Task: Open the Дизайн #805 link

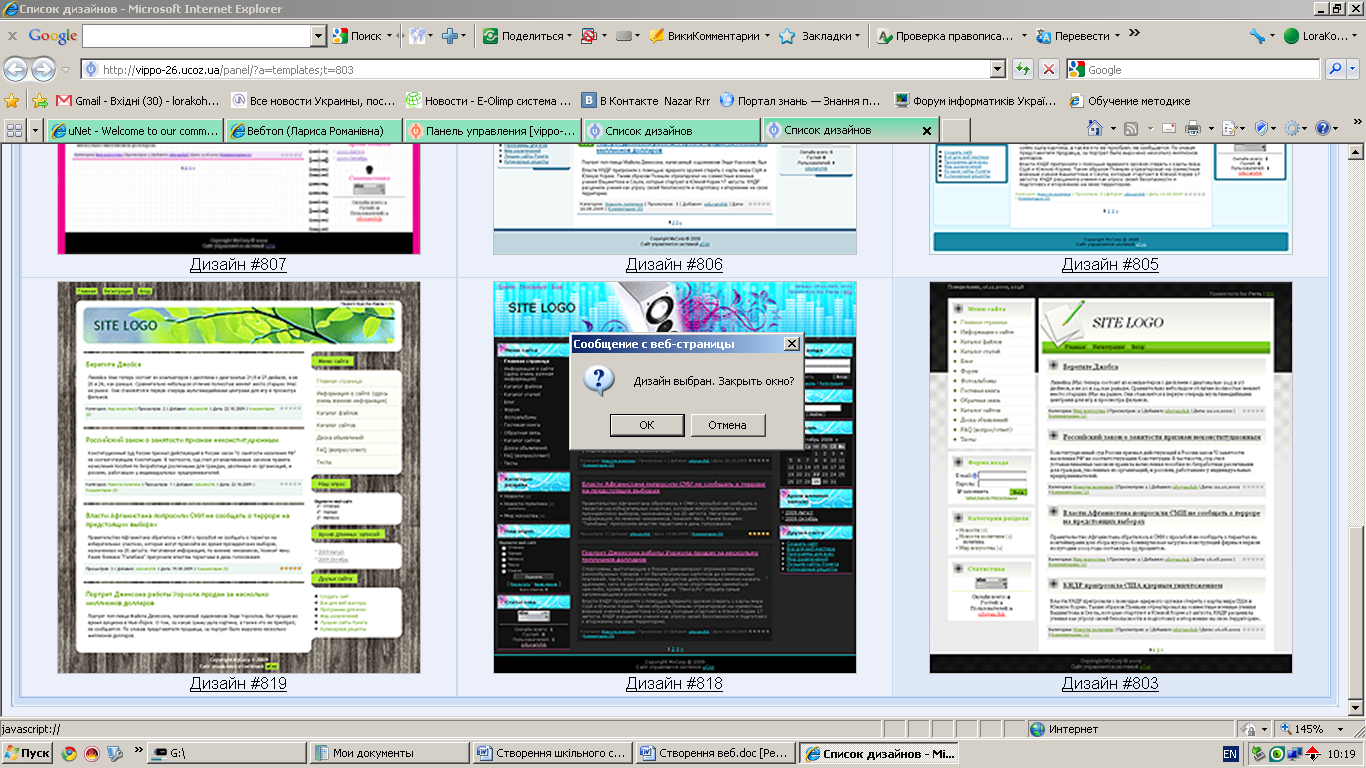Action: [x=1110, y=265]
